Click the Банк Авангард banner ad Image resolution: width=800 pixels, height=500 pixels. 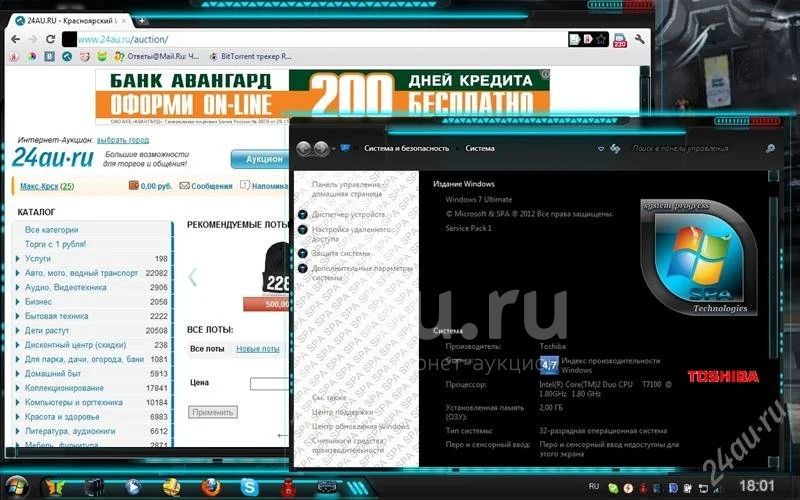coord(322,96)
